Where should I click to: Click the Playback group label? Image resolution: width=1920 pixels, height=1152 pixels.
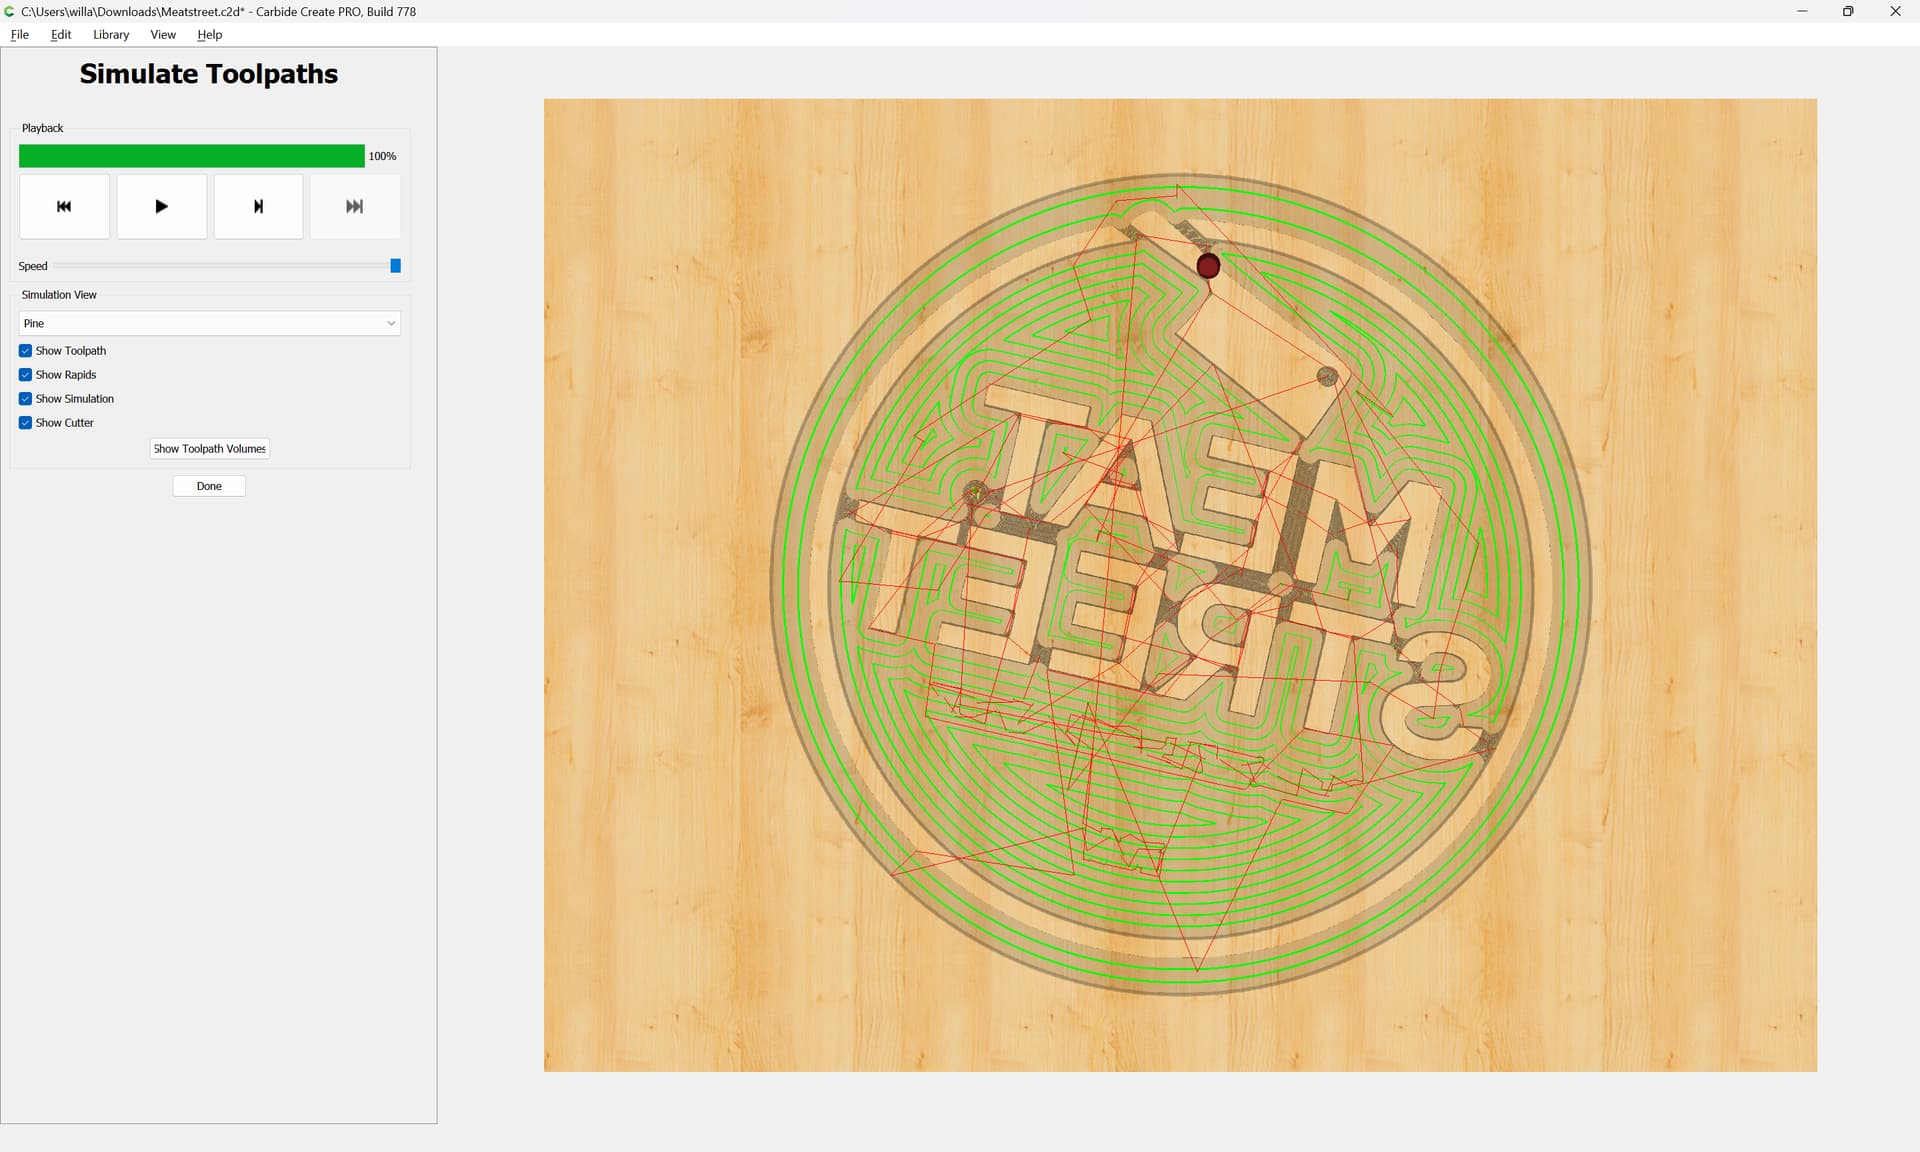point(42,128)
